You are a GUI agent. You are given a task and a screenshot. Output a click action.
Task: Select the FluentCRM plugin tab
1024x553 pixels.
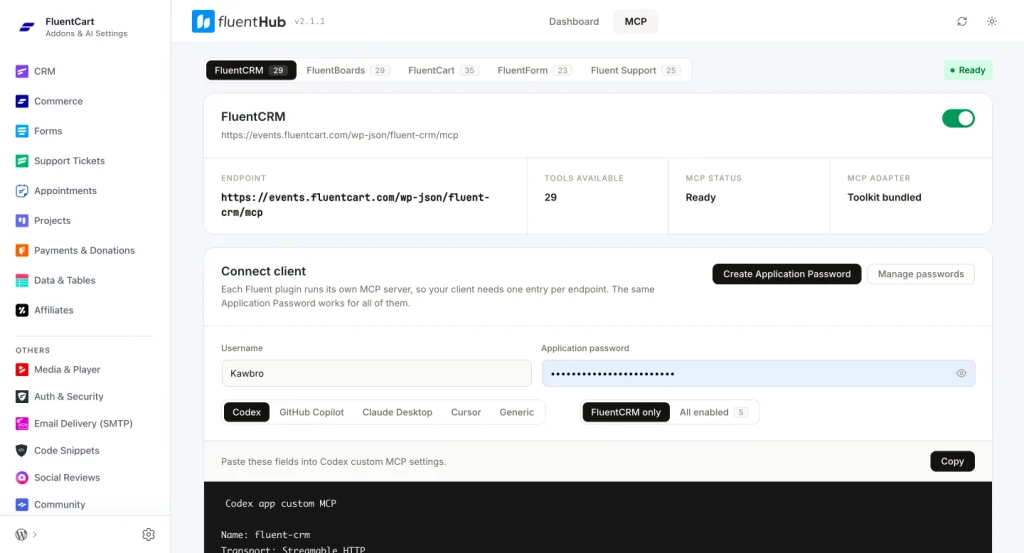(251, 71)
